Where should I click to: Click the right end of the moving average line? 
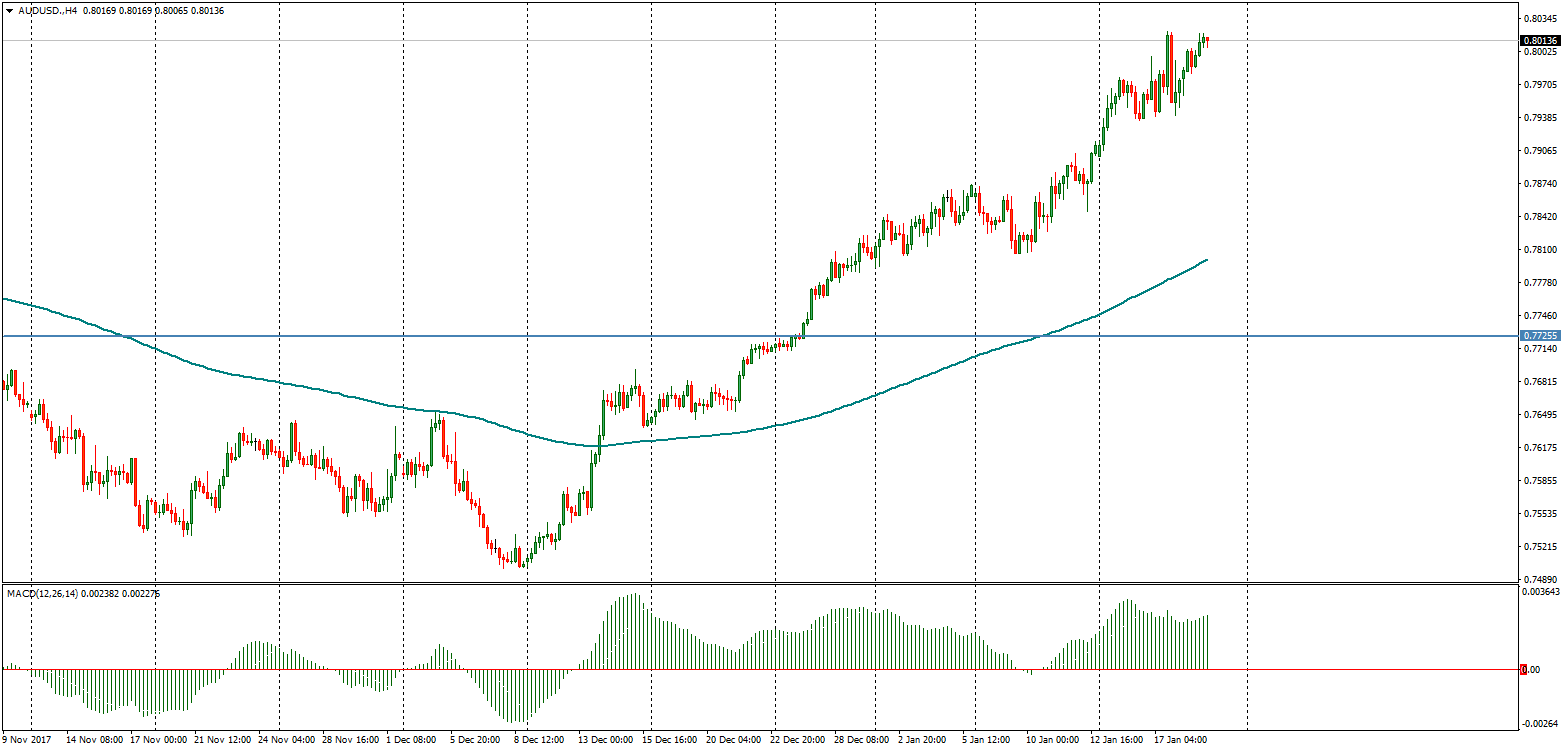click(1206, 260)
